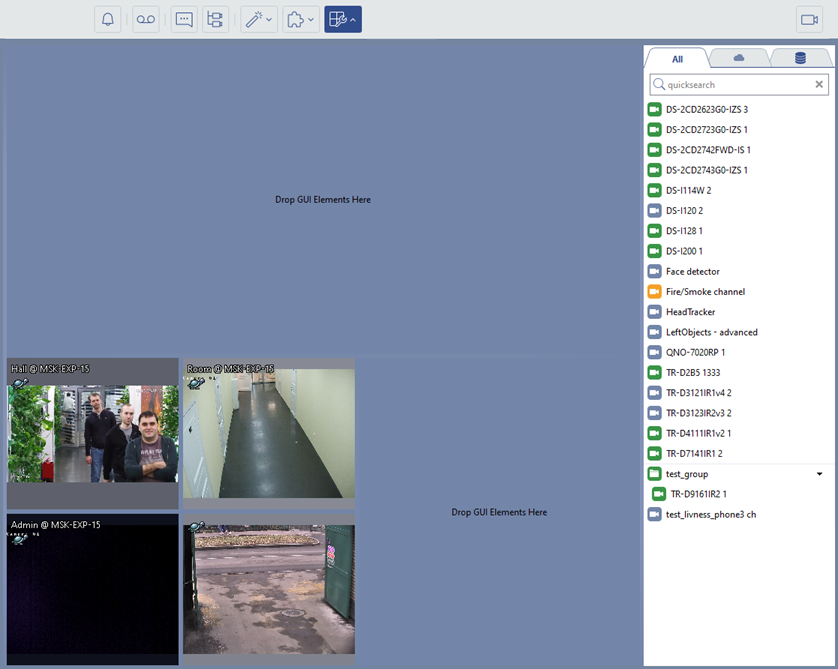838x669 pixels.
Task: Click turtle icon on Hall camera tile
Action: [20, 383]
